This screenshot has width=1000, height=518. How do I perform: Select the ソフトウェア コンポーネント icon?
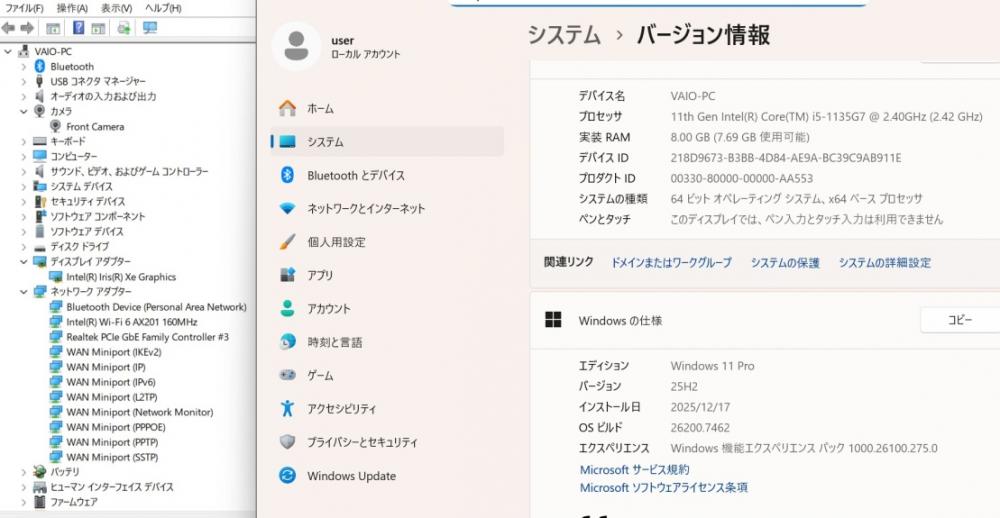point(40,216)
